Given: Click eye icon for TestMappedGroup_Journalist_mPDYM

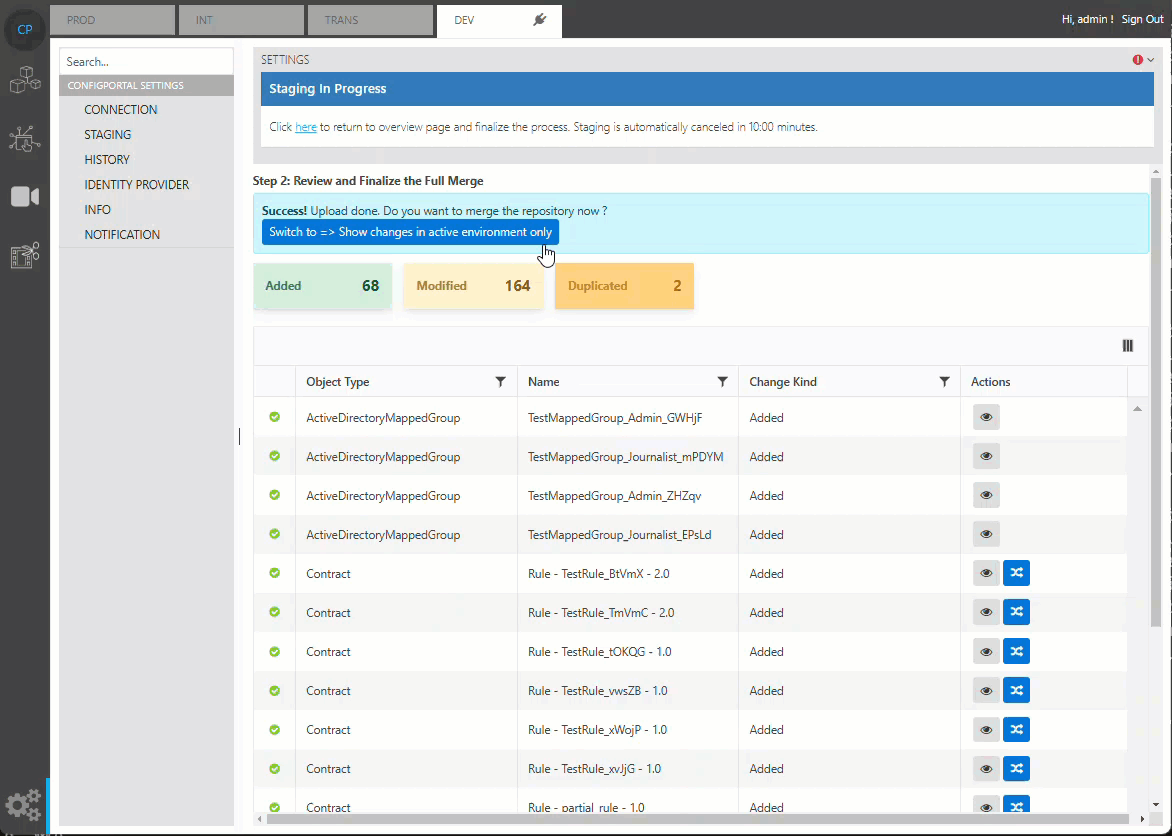Looking at the screenshot, I should tap(986, 456).
